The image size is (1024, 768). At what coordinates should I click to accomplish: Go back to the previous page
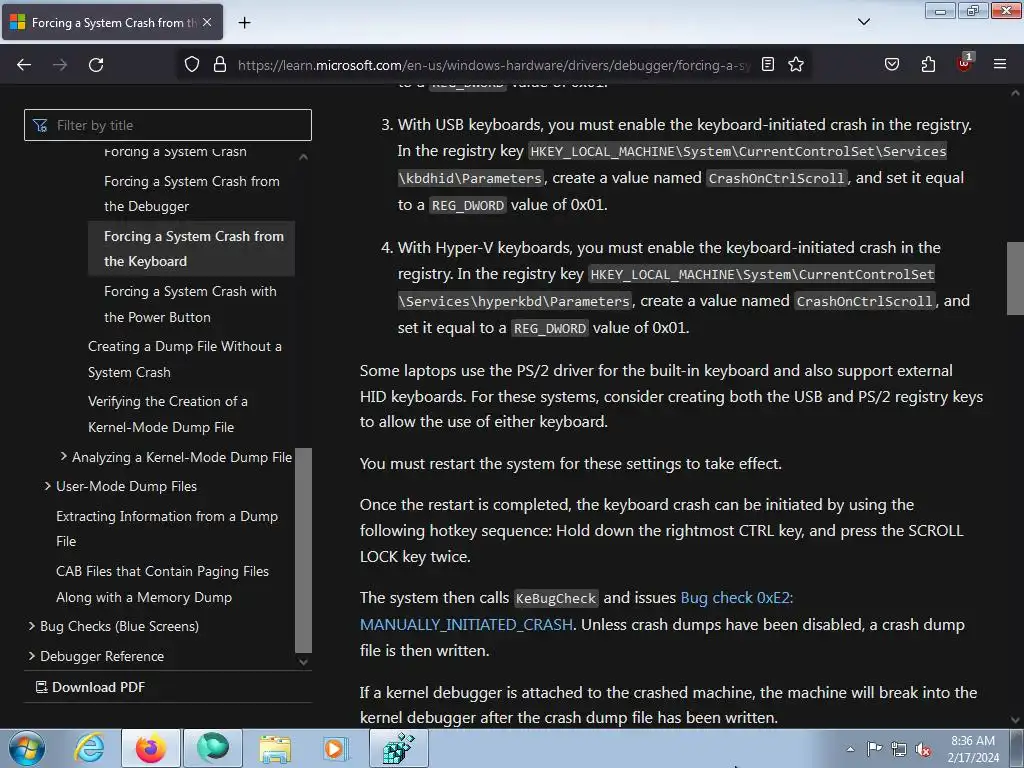point(24,65)
